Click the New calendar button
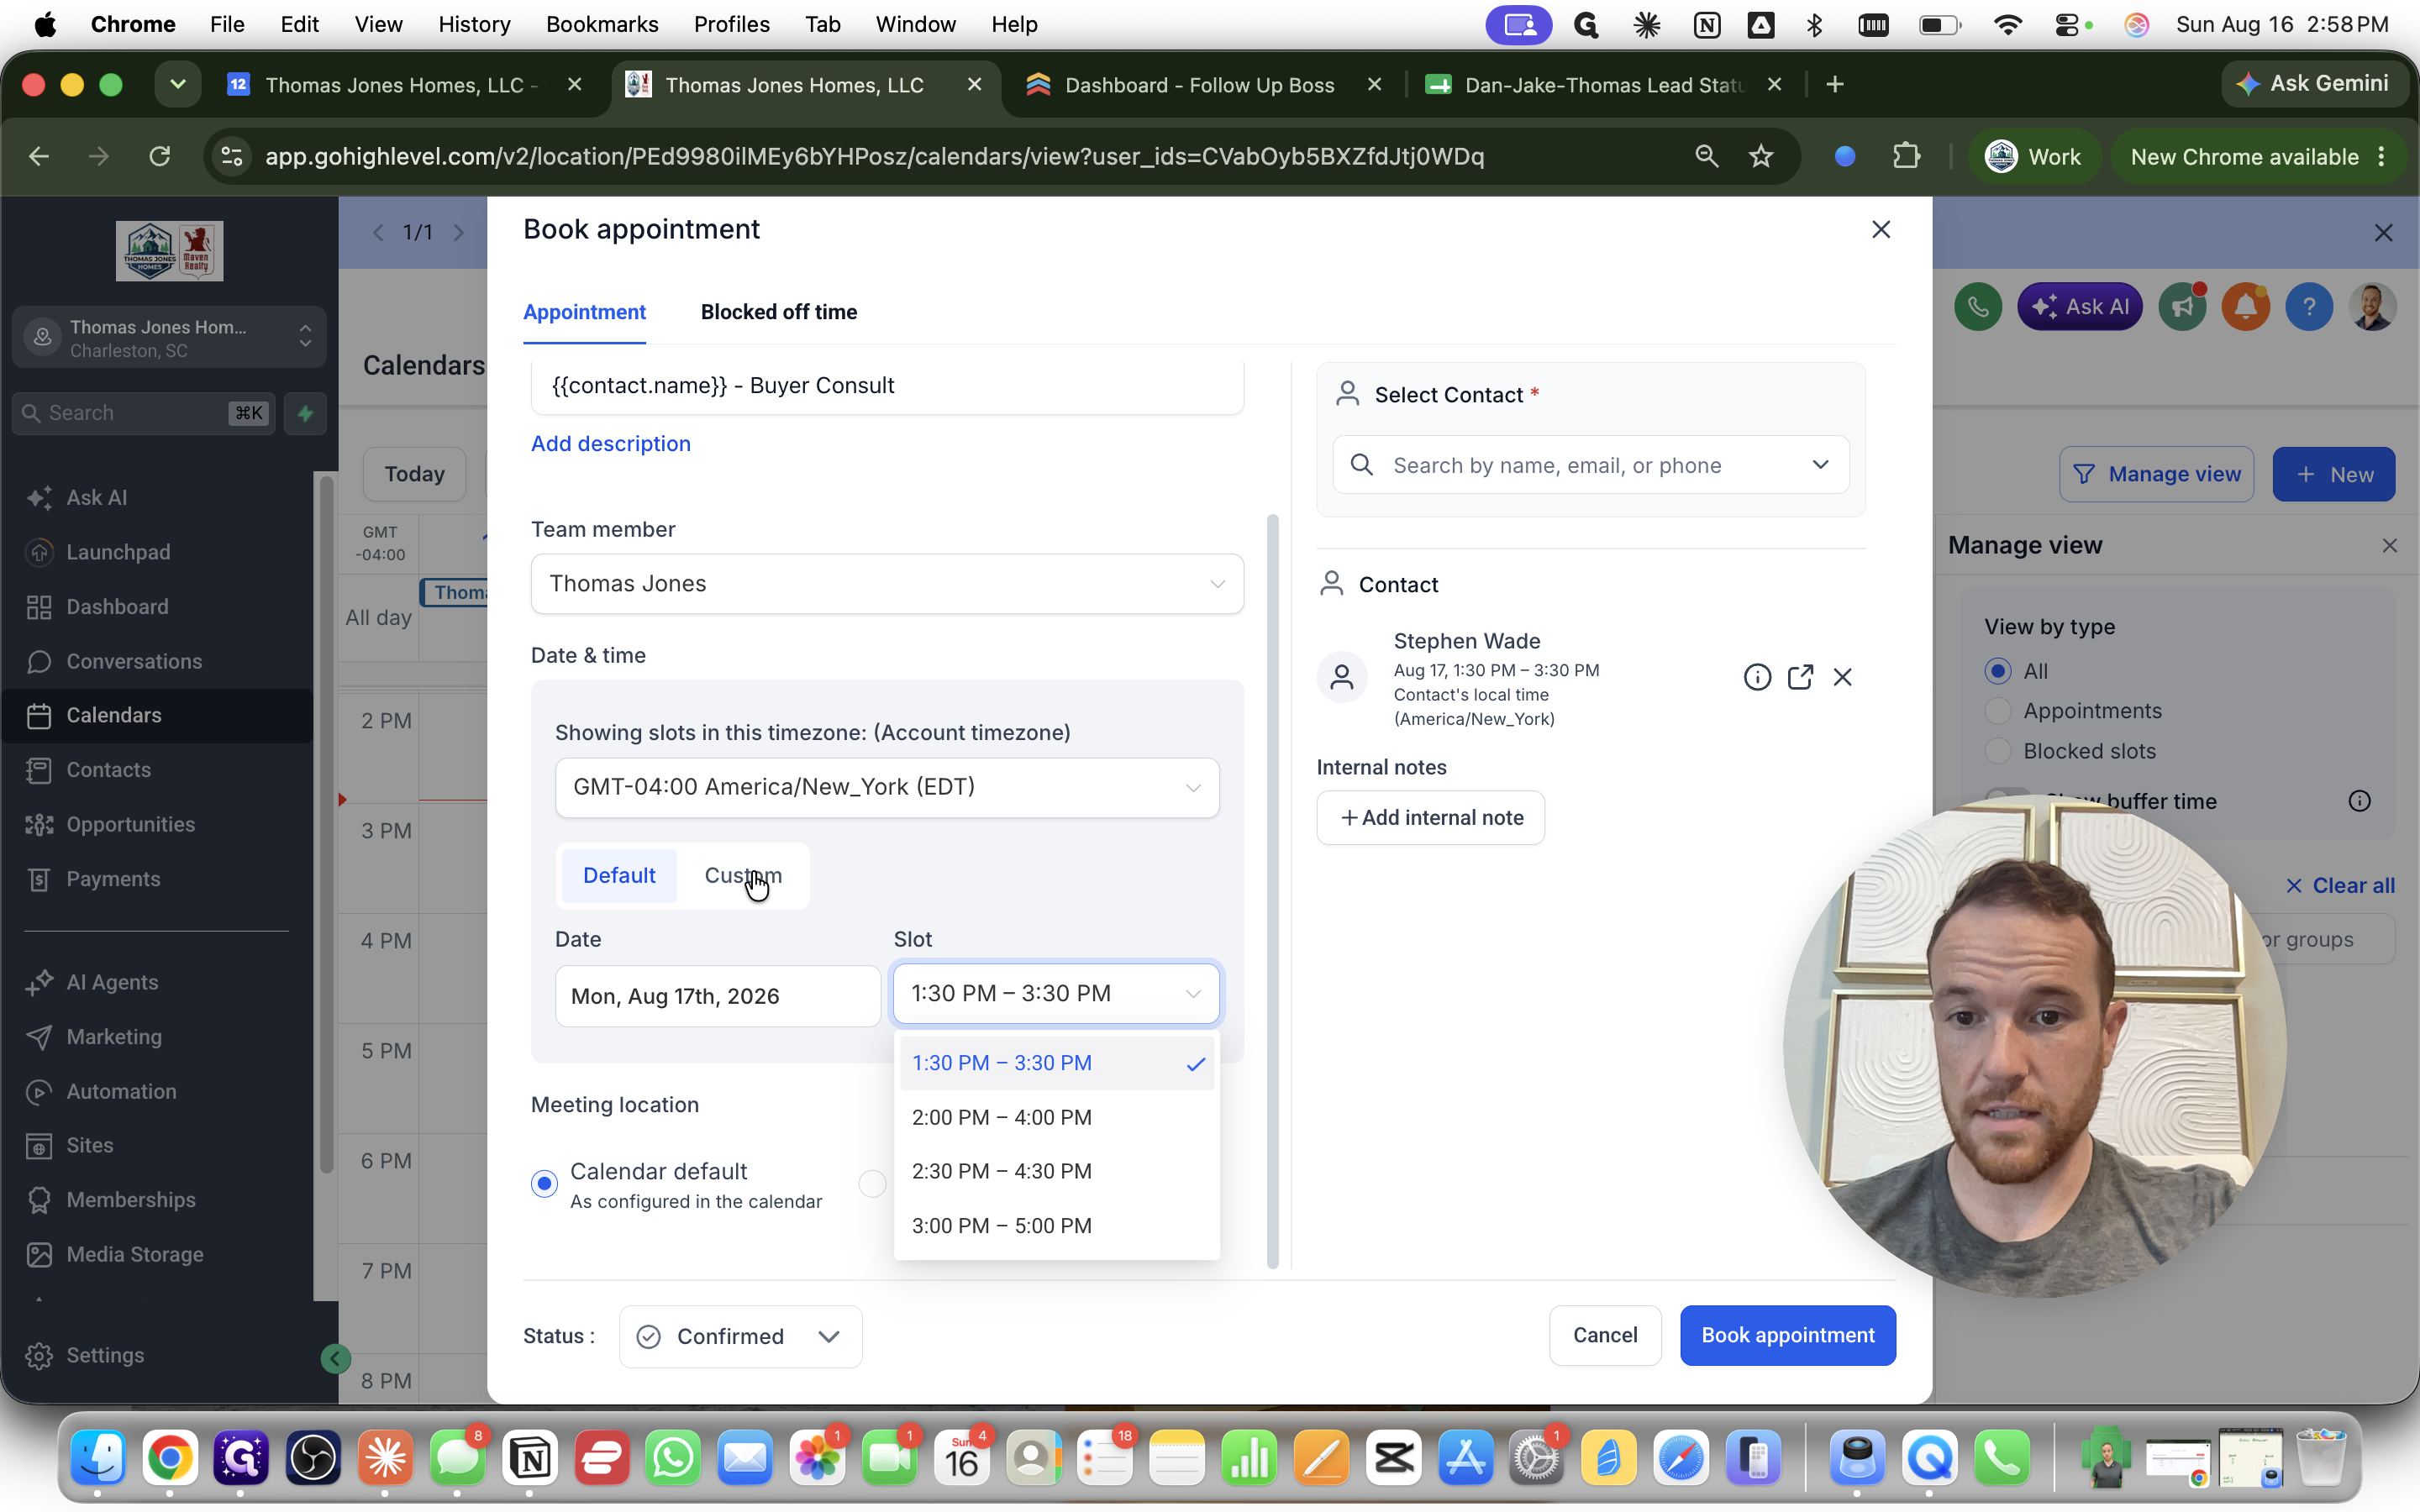Viewport: 2420px width, 1512px height. [2333, 474]
